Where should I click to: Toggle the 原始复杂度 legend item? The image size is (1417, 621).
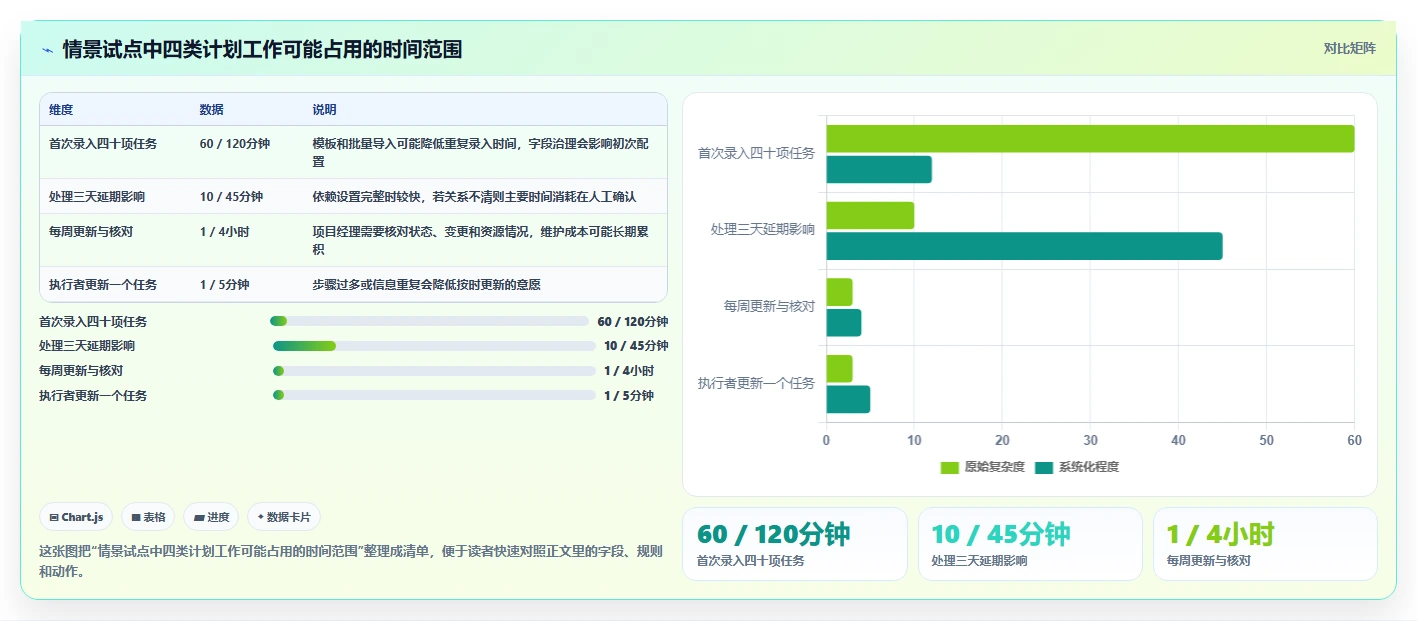(x=983, y=467)
